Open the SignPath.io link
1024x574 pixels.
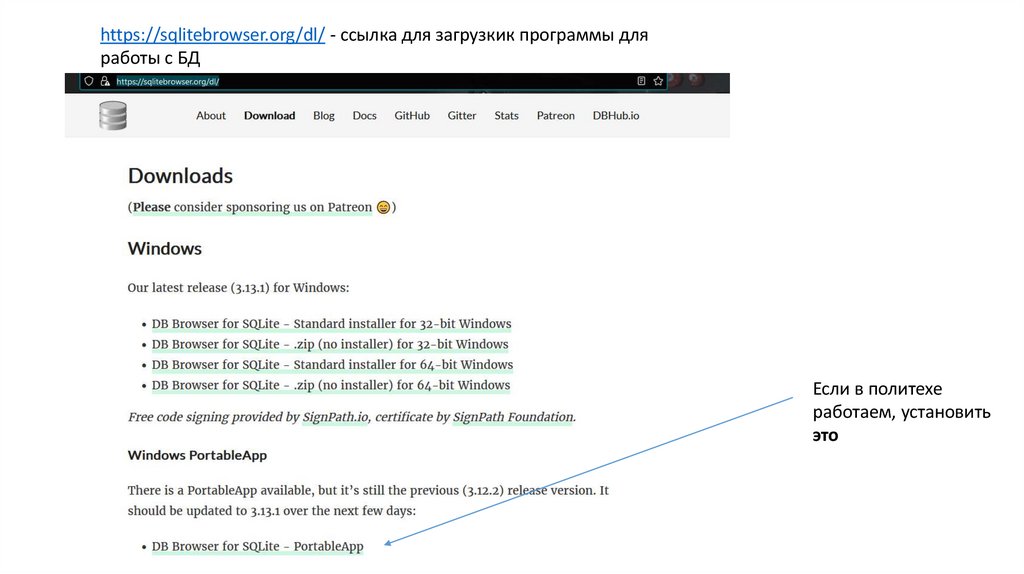point(335,417)
